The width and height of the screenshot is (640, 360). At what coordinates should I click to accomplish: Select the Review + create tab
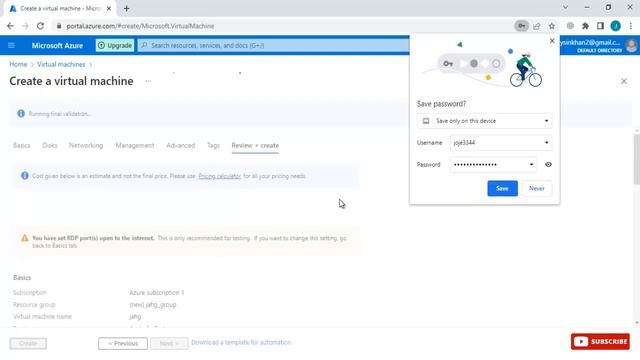tap(255, 145)
